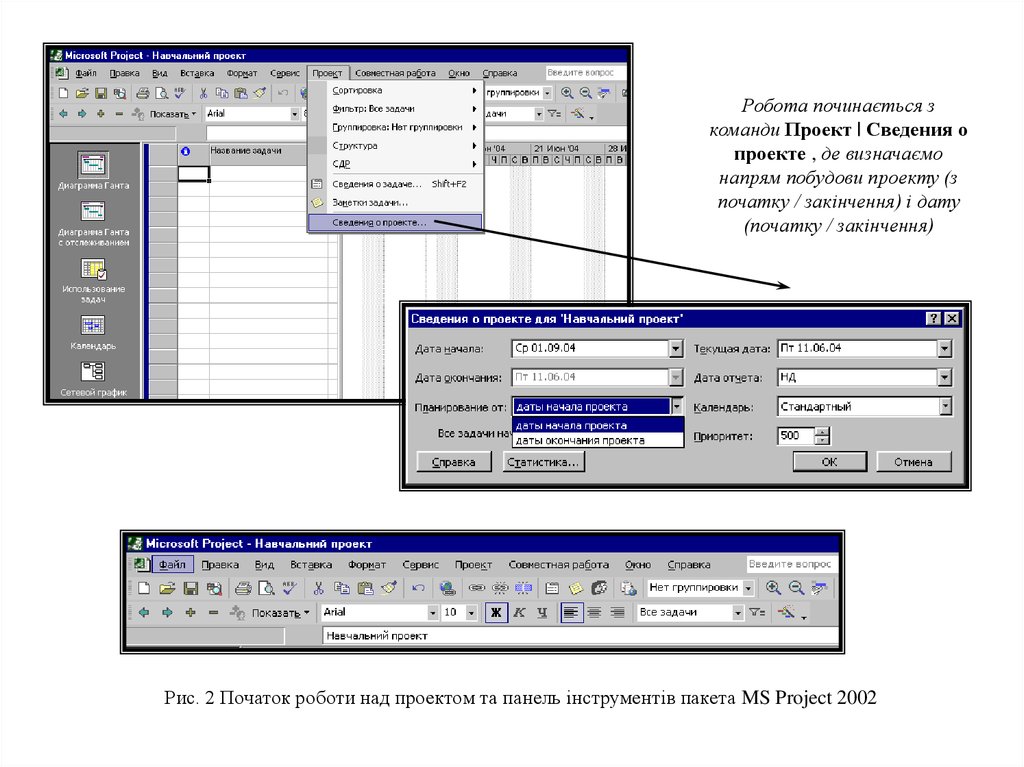
Task: Click New file icon in lower toolbar strip
Action: (144, 588)
